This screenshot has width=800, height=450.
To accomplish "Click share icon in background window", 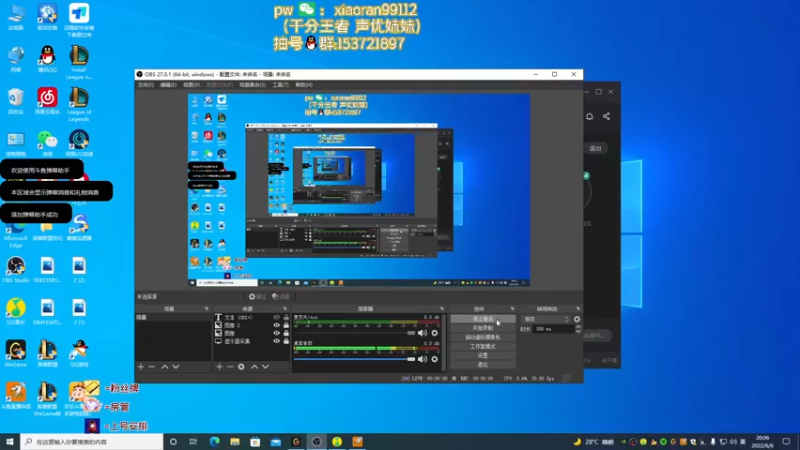I will 606,116.
